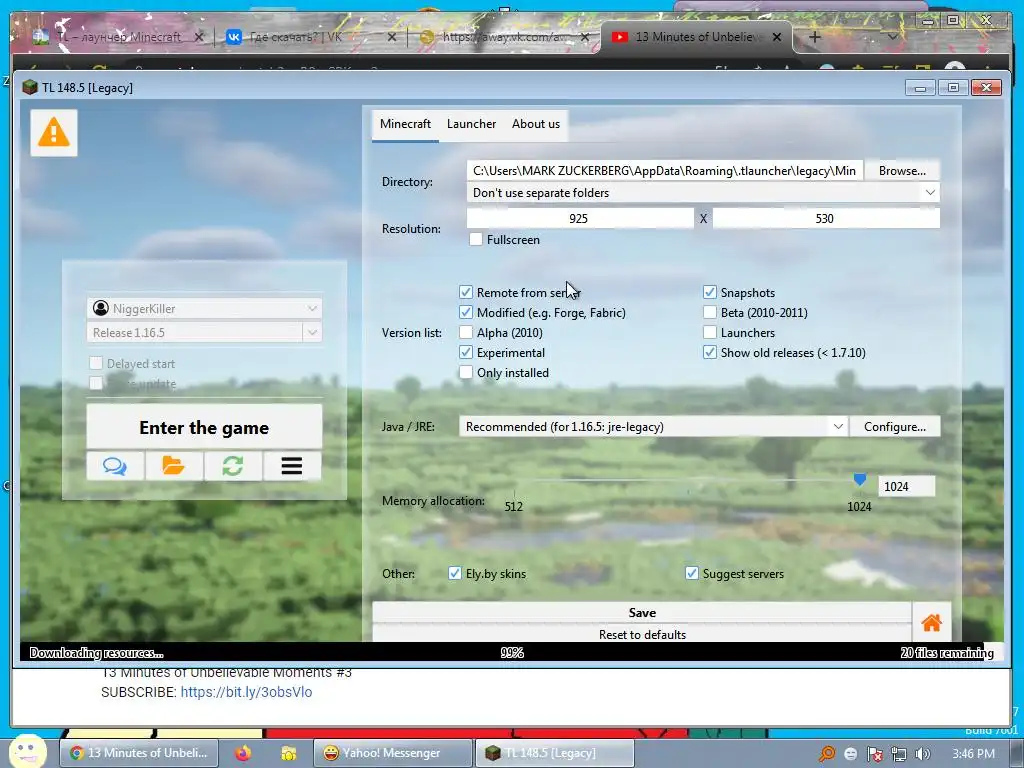Uncheck Show old releases (< 1.7.10)
Screen dimensions: 1024x768
(710, 353)
